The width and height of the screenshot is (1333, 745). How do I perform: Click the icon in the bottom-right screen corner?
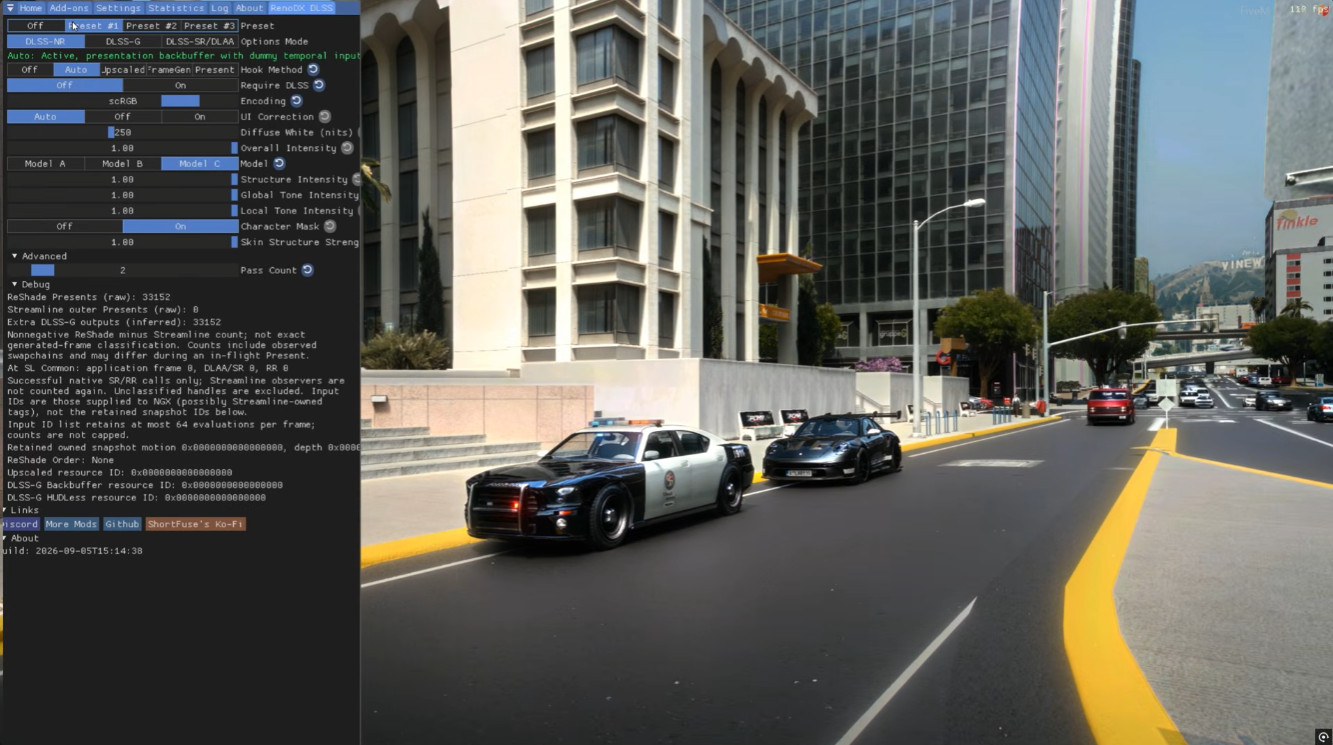pos(1323,737)
